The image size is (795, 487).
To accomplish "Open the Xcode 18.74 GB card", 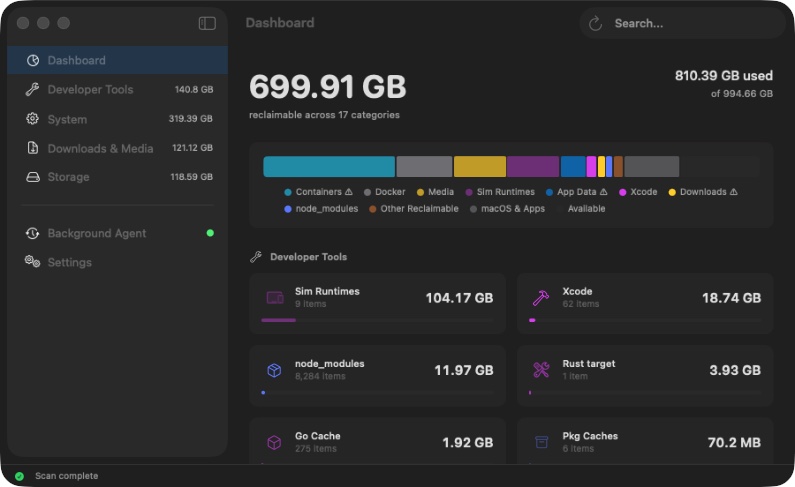I will pyautogui.click(x=645, y=303).
